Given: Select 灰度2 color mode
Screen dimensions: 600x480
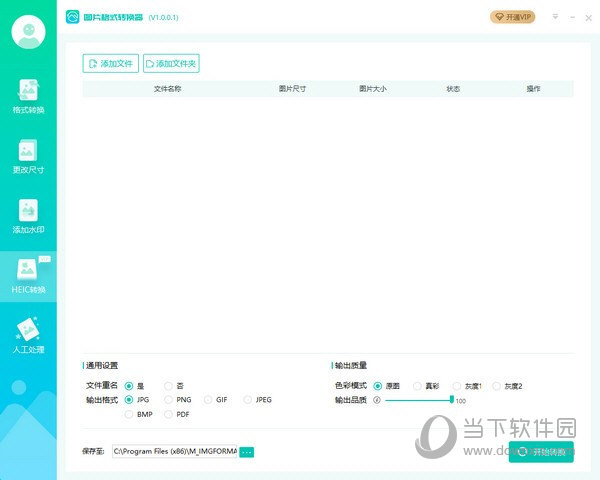Looking at the screenshot, I should [507, 386].
